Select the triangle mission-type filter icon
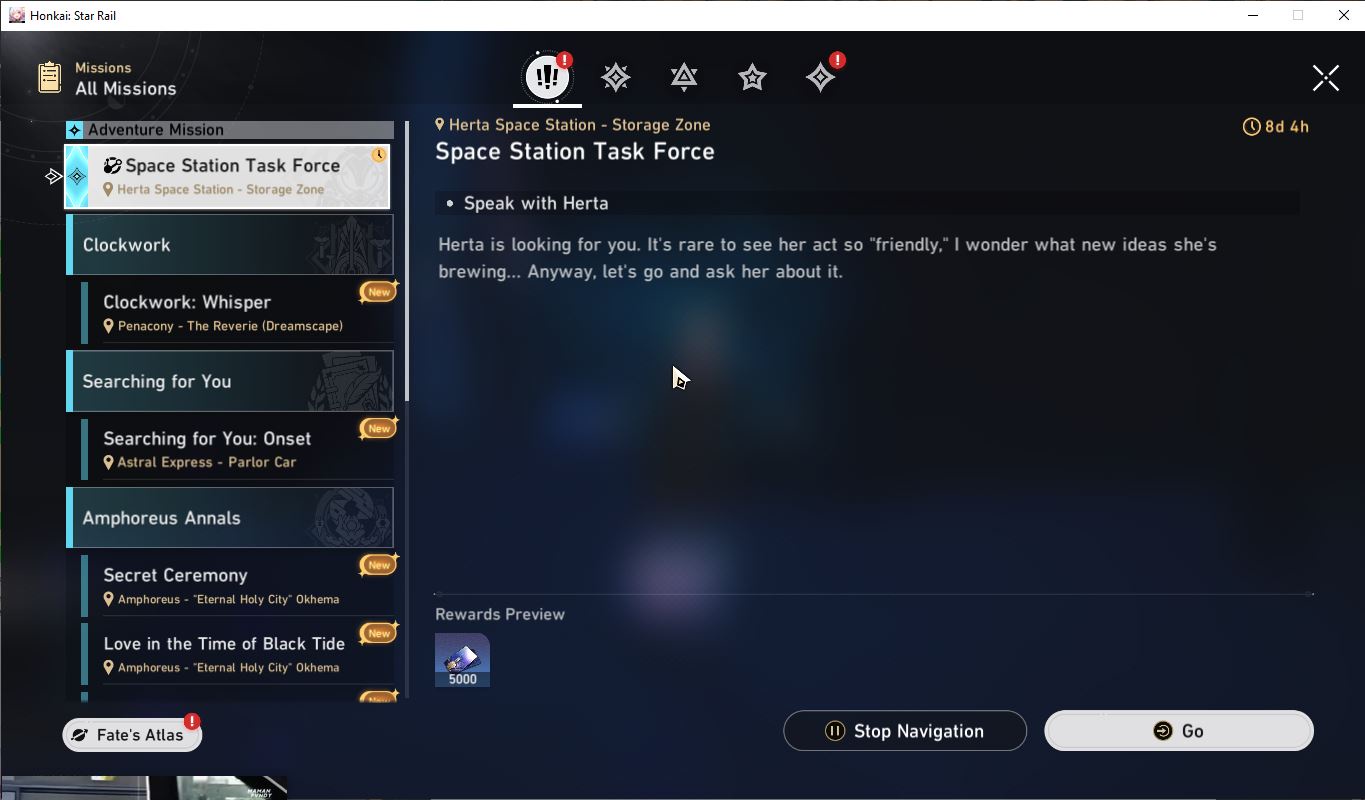 coord(684,77)
